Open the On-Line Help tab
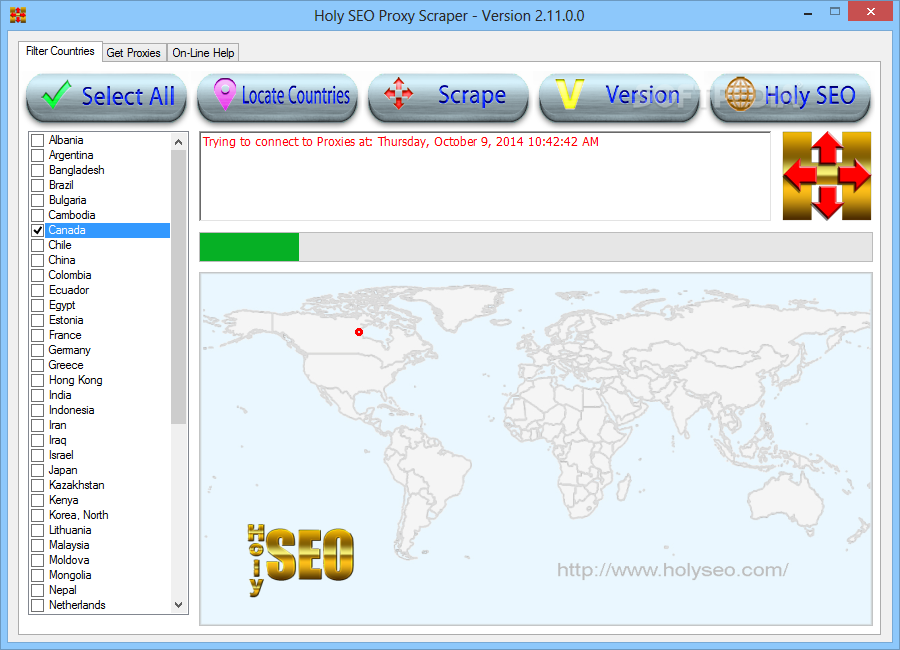Screen dimensions: 900x650 (203, 53)
